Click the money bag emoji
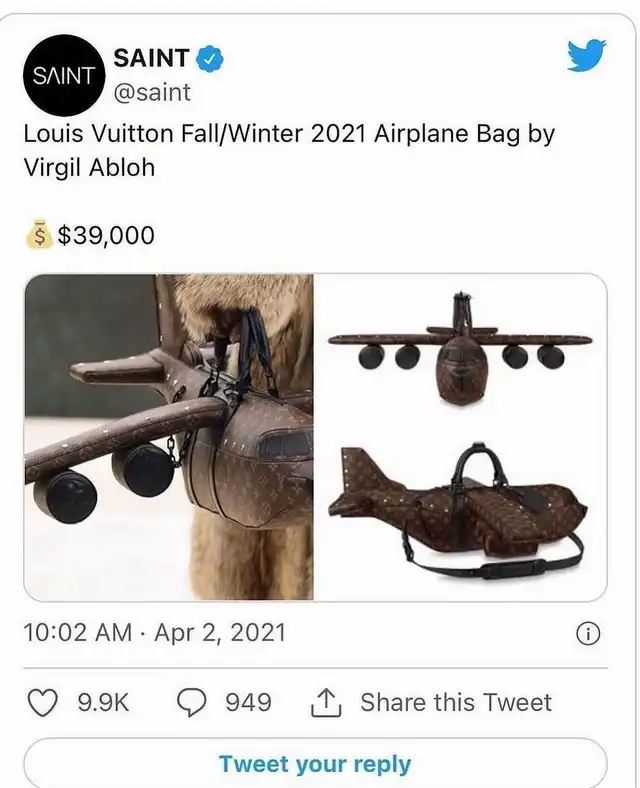The height and width of the screenshot is (788, 640). pos(38,235)
